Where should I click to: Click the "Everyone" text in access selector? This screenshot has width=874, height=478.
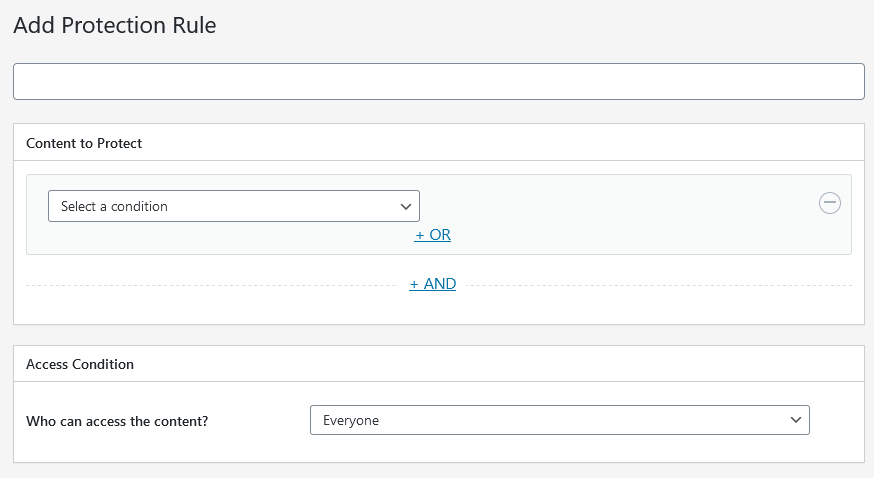(x=351, y=420)
